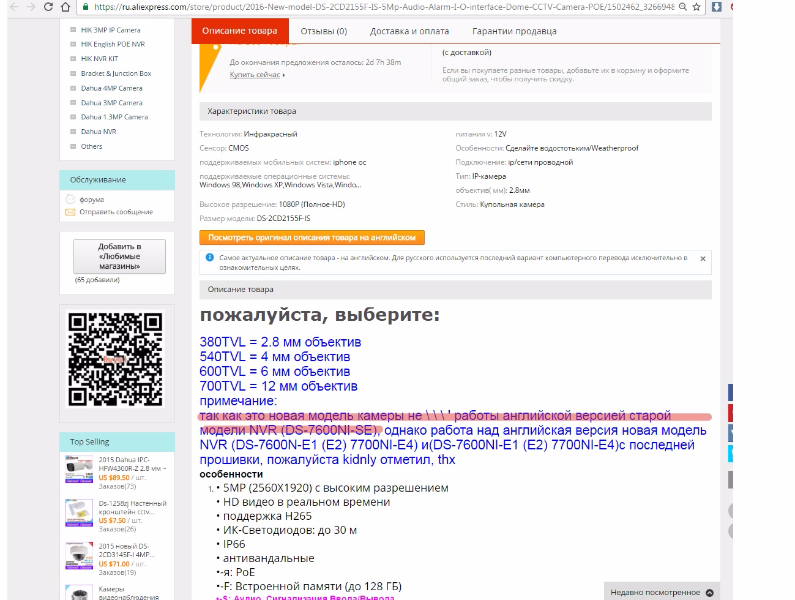The image size is (795, 600).
Task: Click the address bar URL
Action: point(384,7)
